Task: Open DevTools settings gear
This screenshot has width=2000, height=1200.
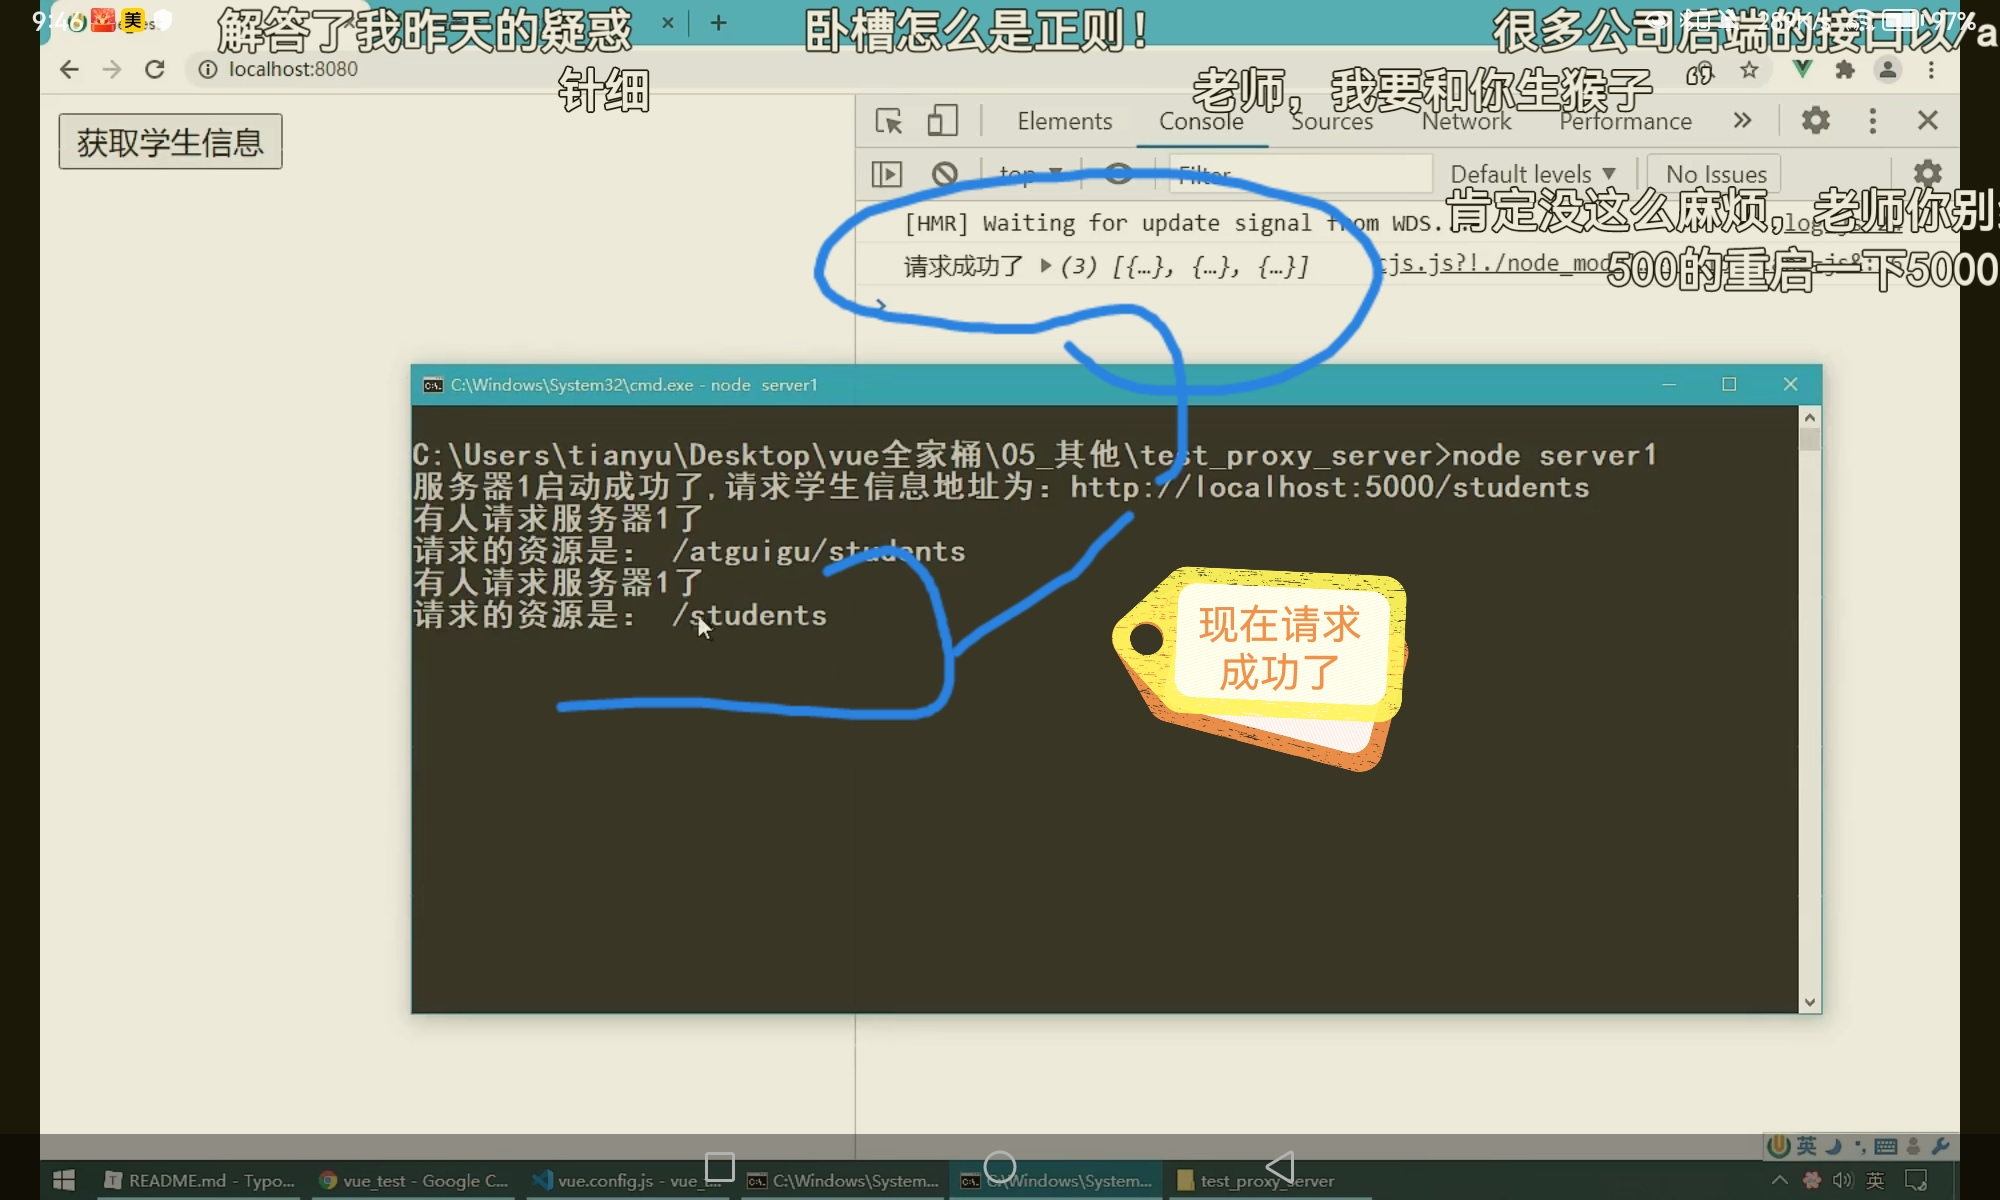Action: pos(1815,121)
